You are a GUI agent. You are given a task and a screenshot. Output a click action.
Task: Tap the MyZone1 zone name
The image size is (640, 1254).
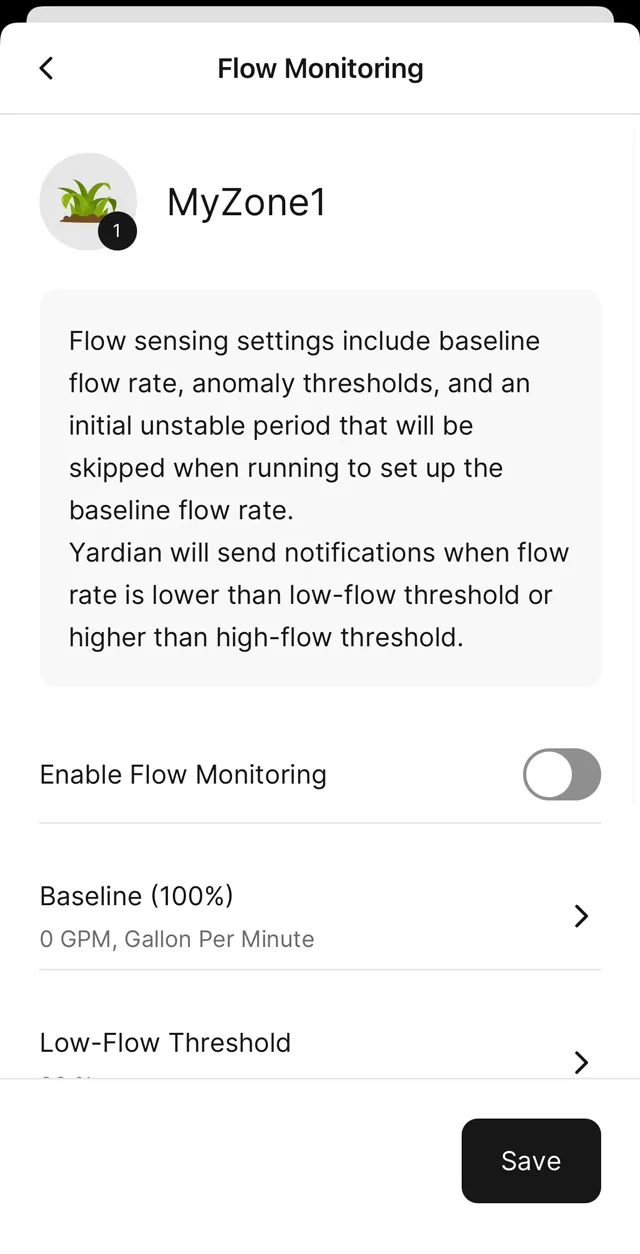pyautogui.click(x=247, y=202)
